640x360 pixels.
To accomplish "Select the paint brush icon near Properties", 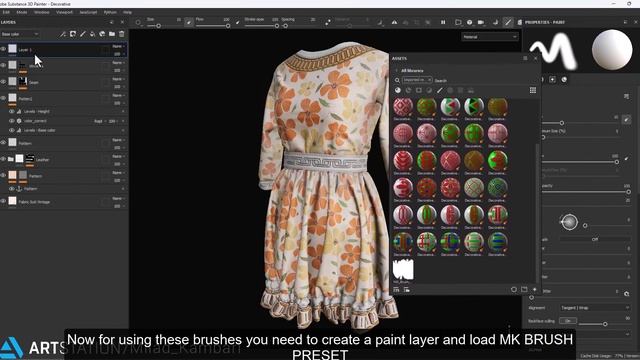I will (x=508, y=22).
